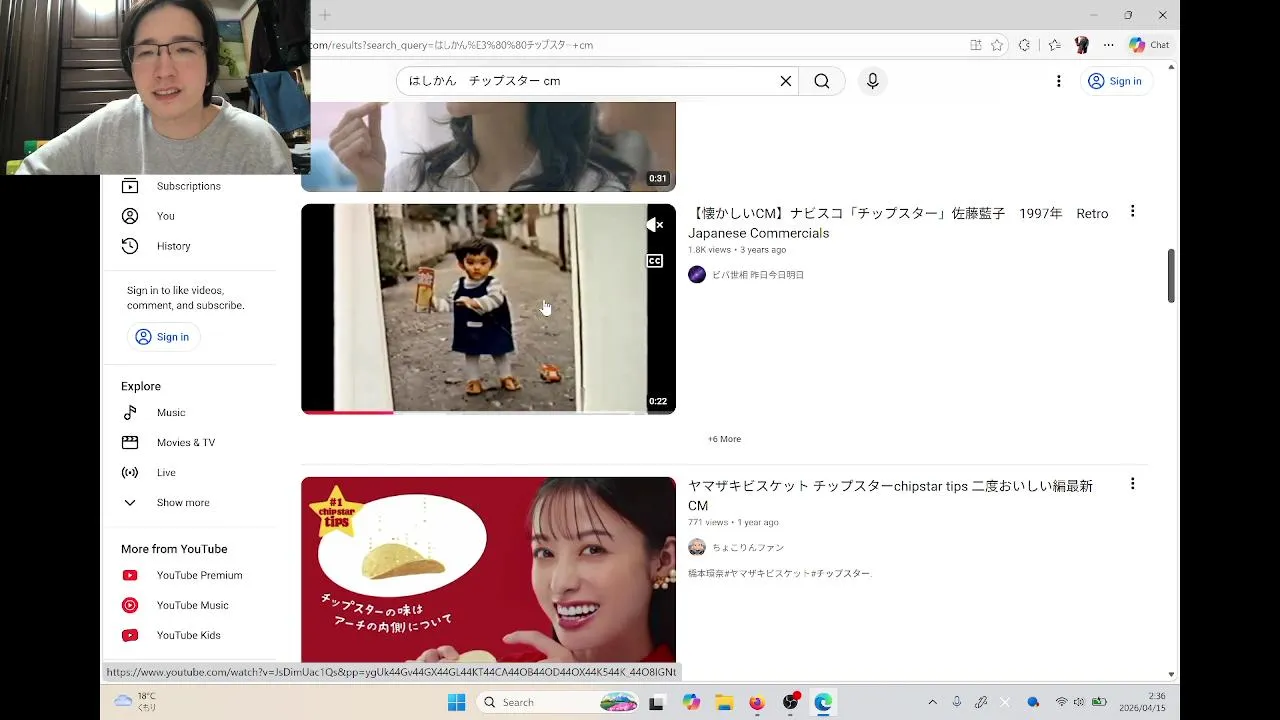
Task: Open OBS Studio from the taskbar
Action: pyautogui.click(x=791, y=702)
